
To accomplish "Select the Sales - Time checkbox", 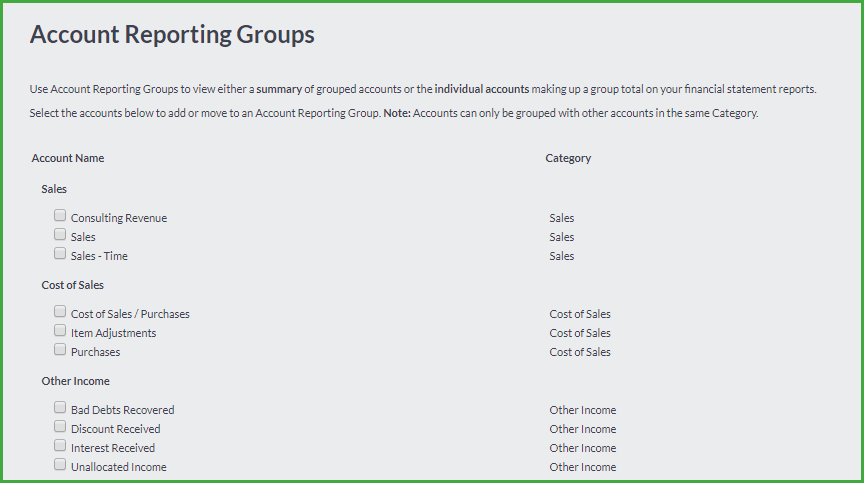I will tap(60, 253).
